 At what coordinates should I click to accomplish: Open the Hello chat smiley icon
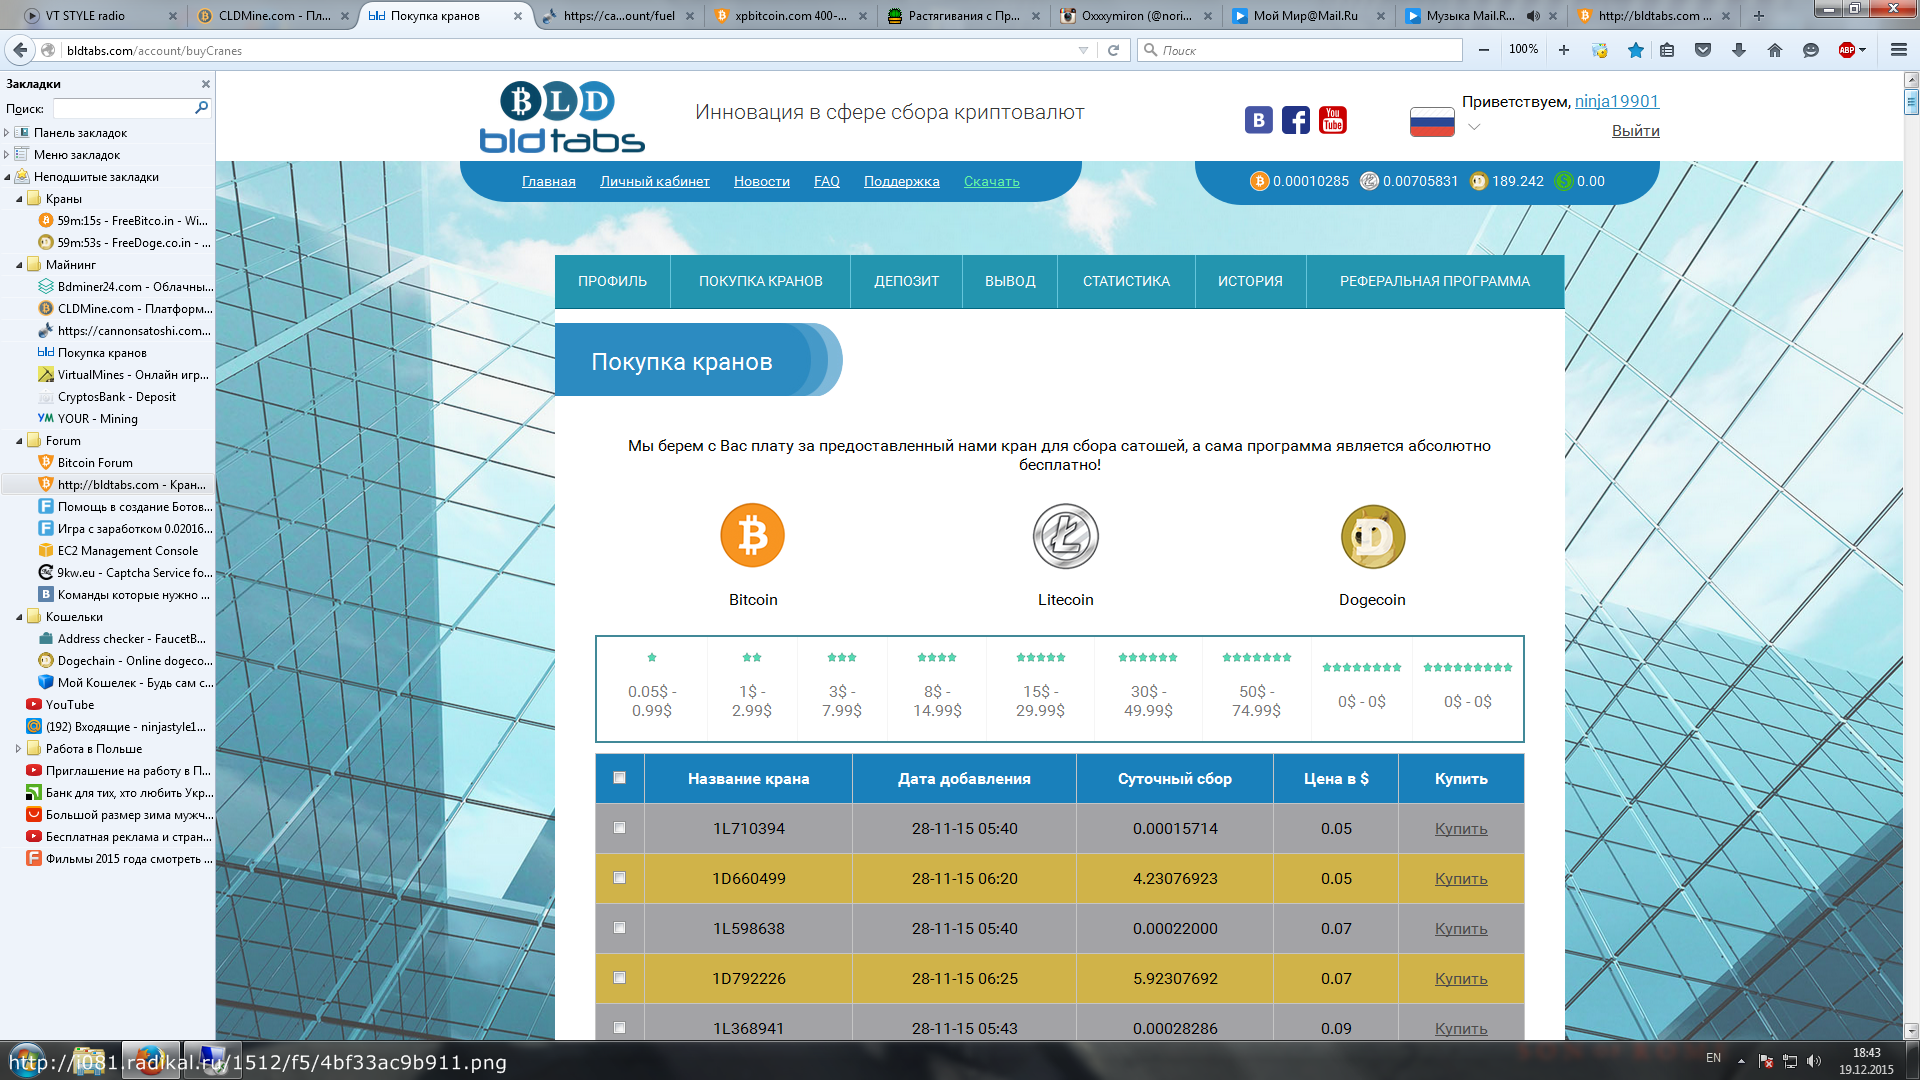tap(1811, 50)
